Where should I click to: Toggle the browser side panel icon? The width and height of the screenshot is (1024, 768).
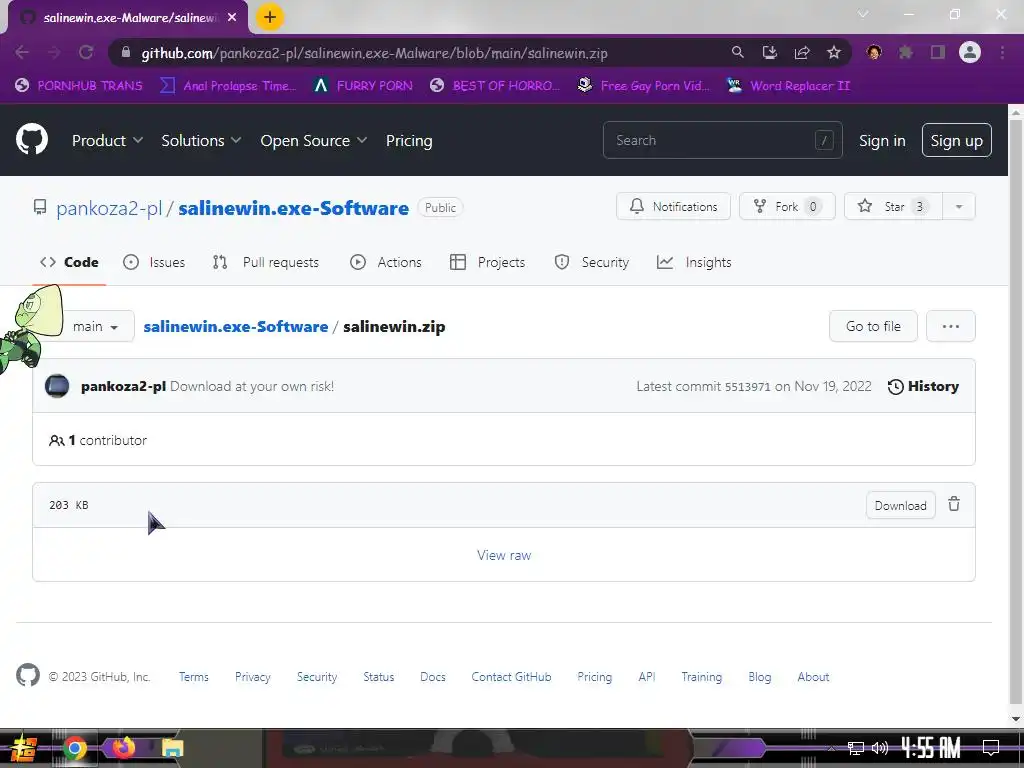point(938,52)
